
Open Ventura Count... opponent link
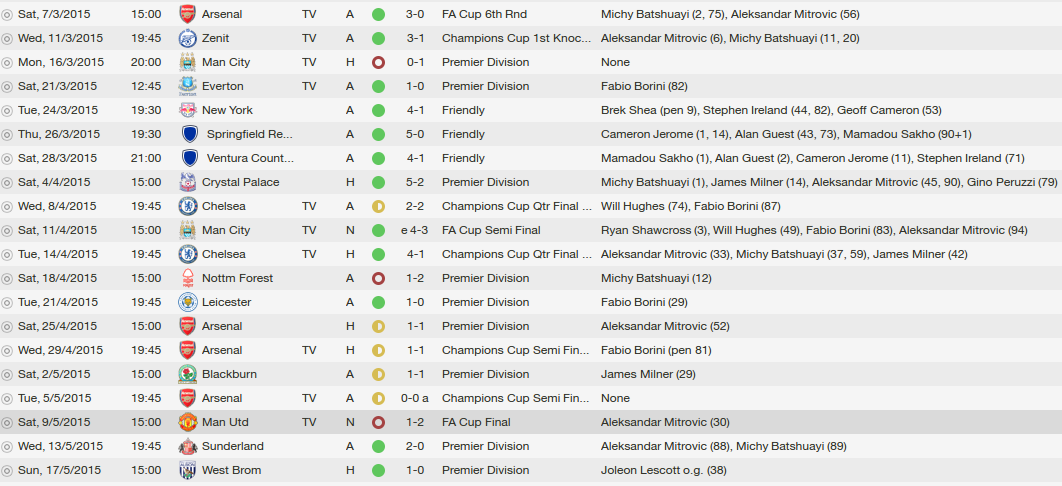(x=250, y=158)
